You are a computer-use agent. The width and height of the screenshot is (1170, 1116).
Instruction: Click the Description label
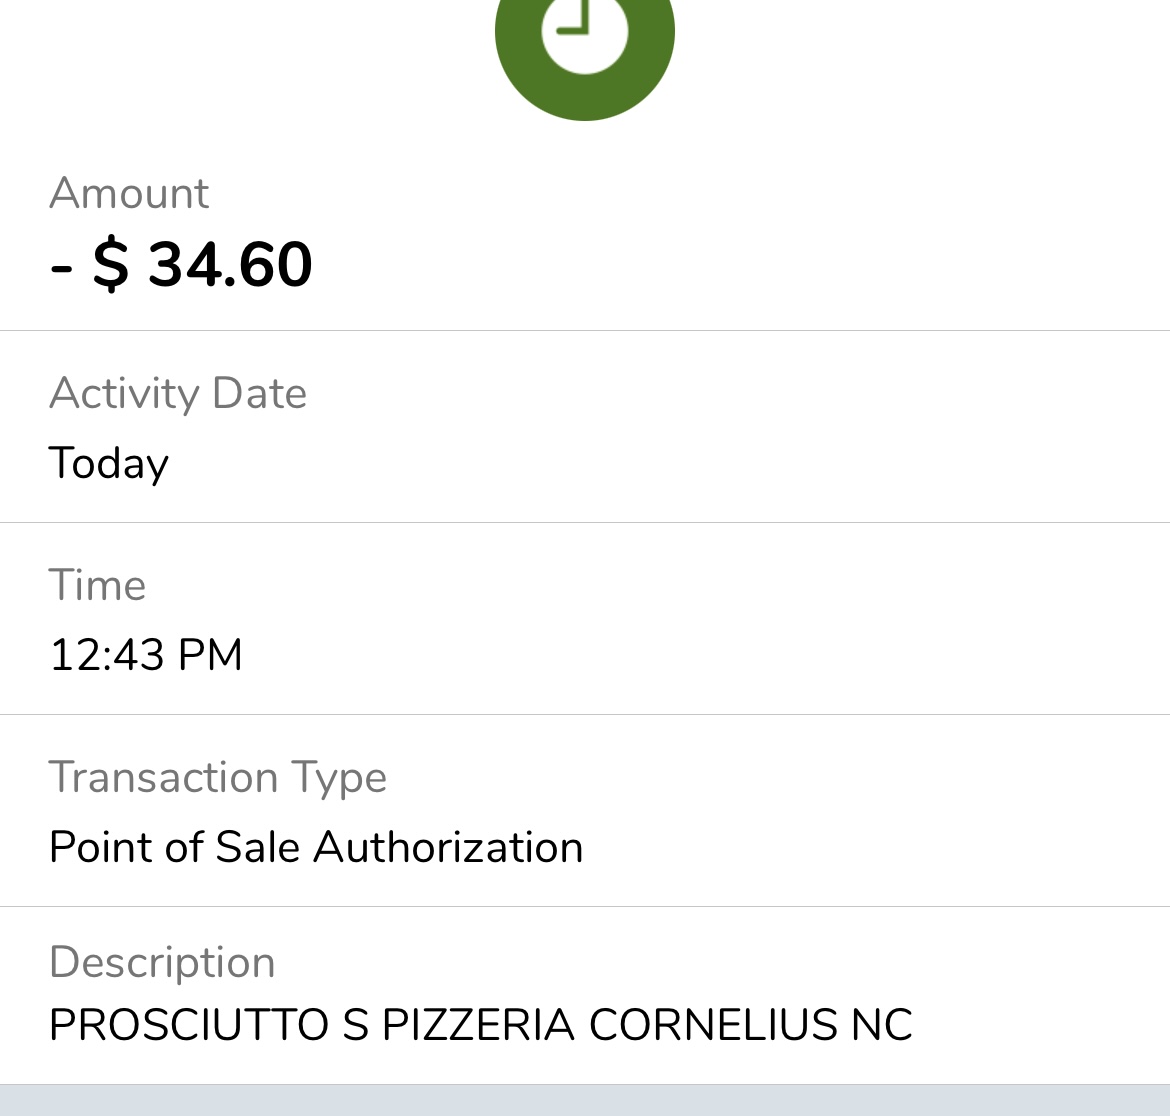162,962
